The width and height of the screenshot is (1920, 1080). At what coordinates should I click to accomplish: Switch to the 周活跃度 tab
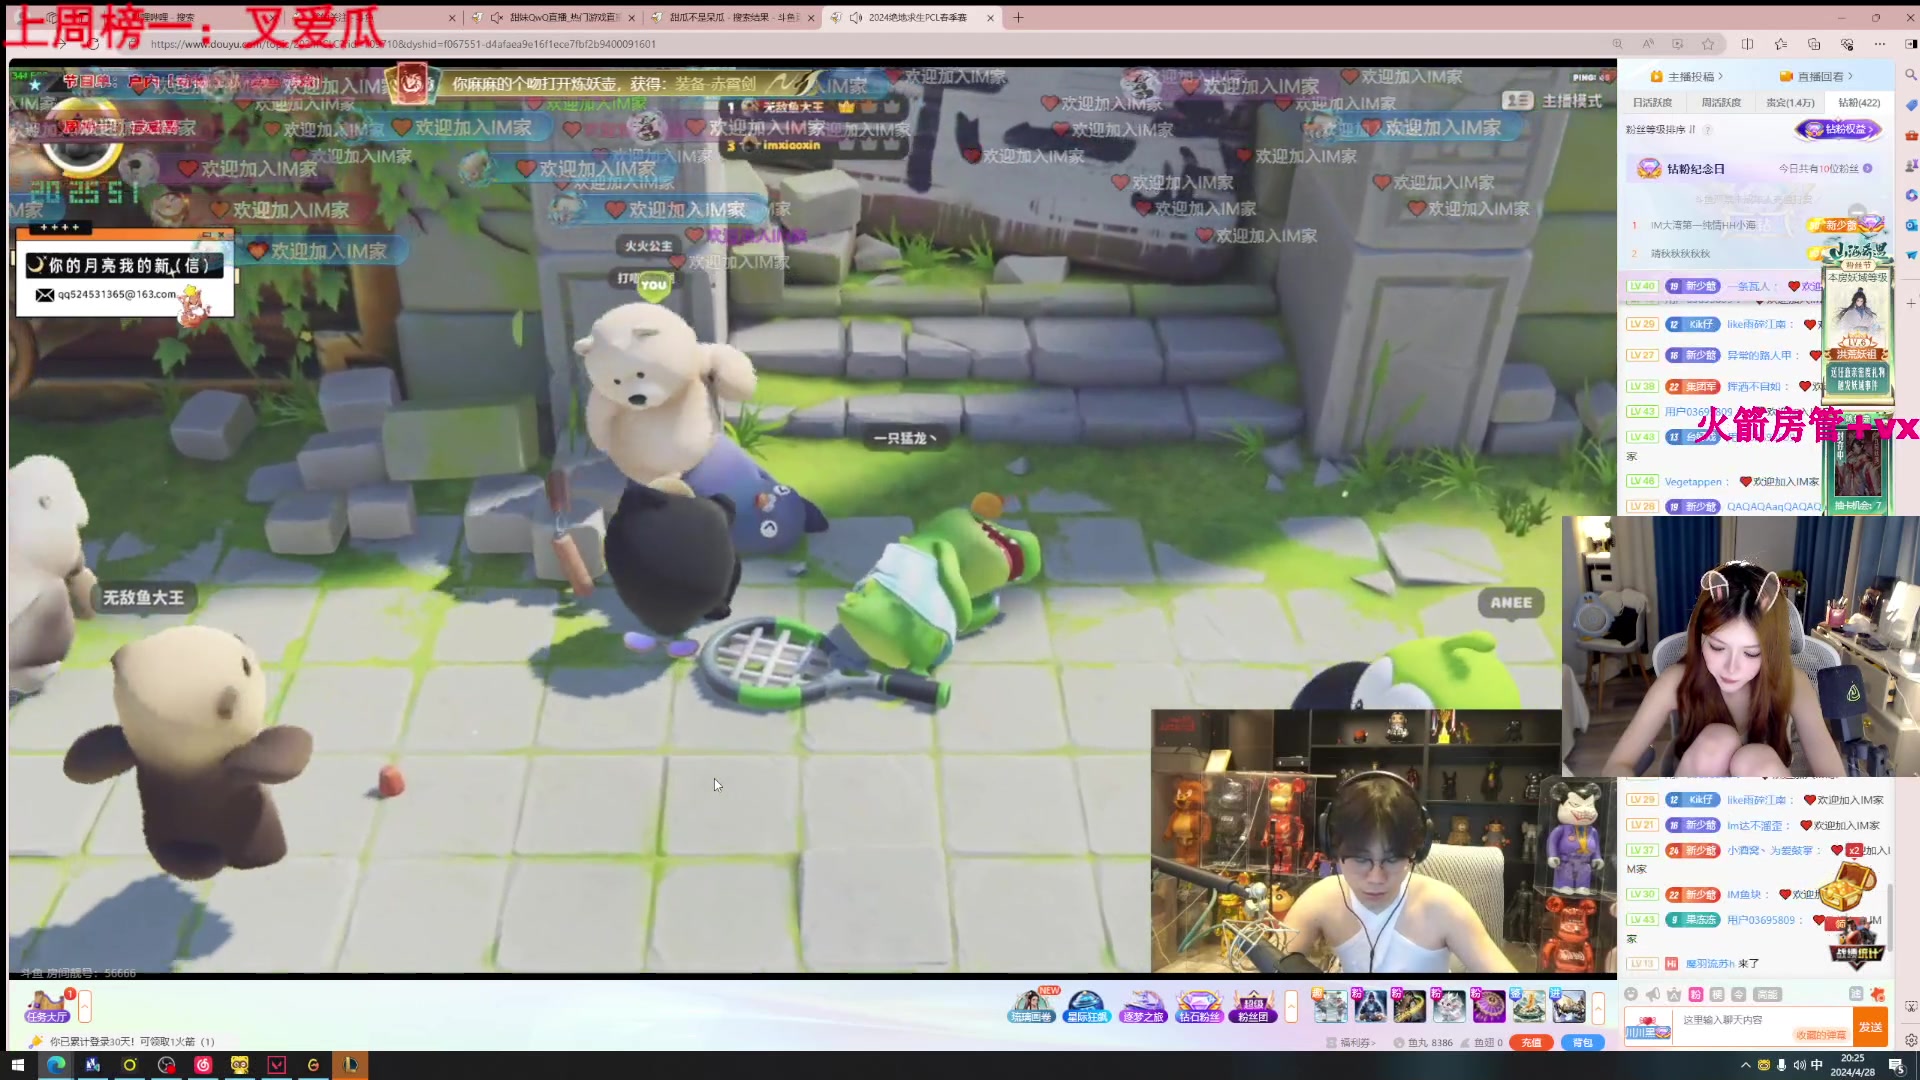(x=1721, y=102)
